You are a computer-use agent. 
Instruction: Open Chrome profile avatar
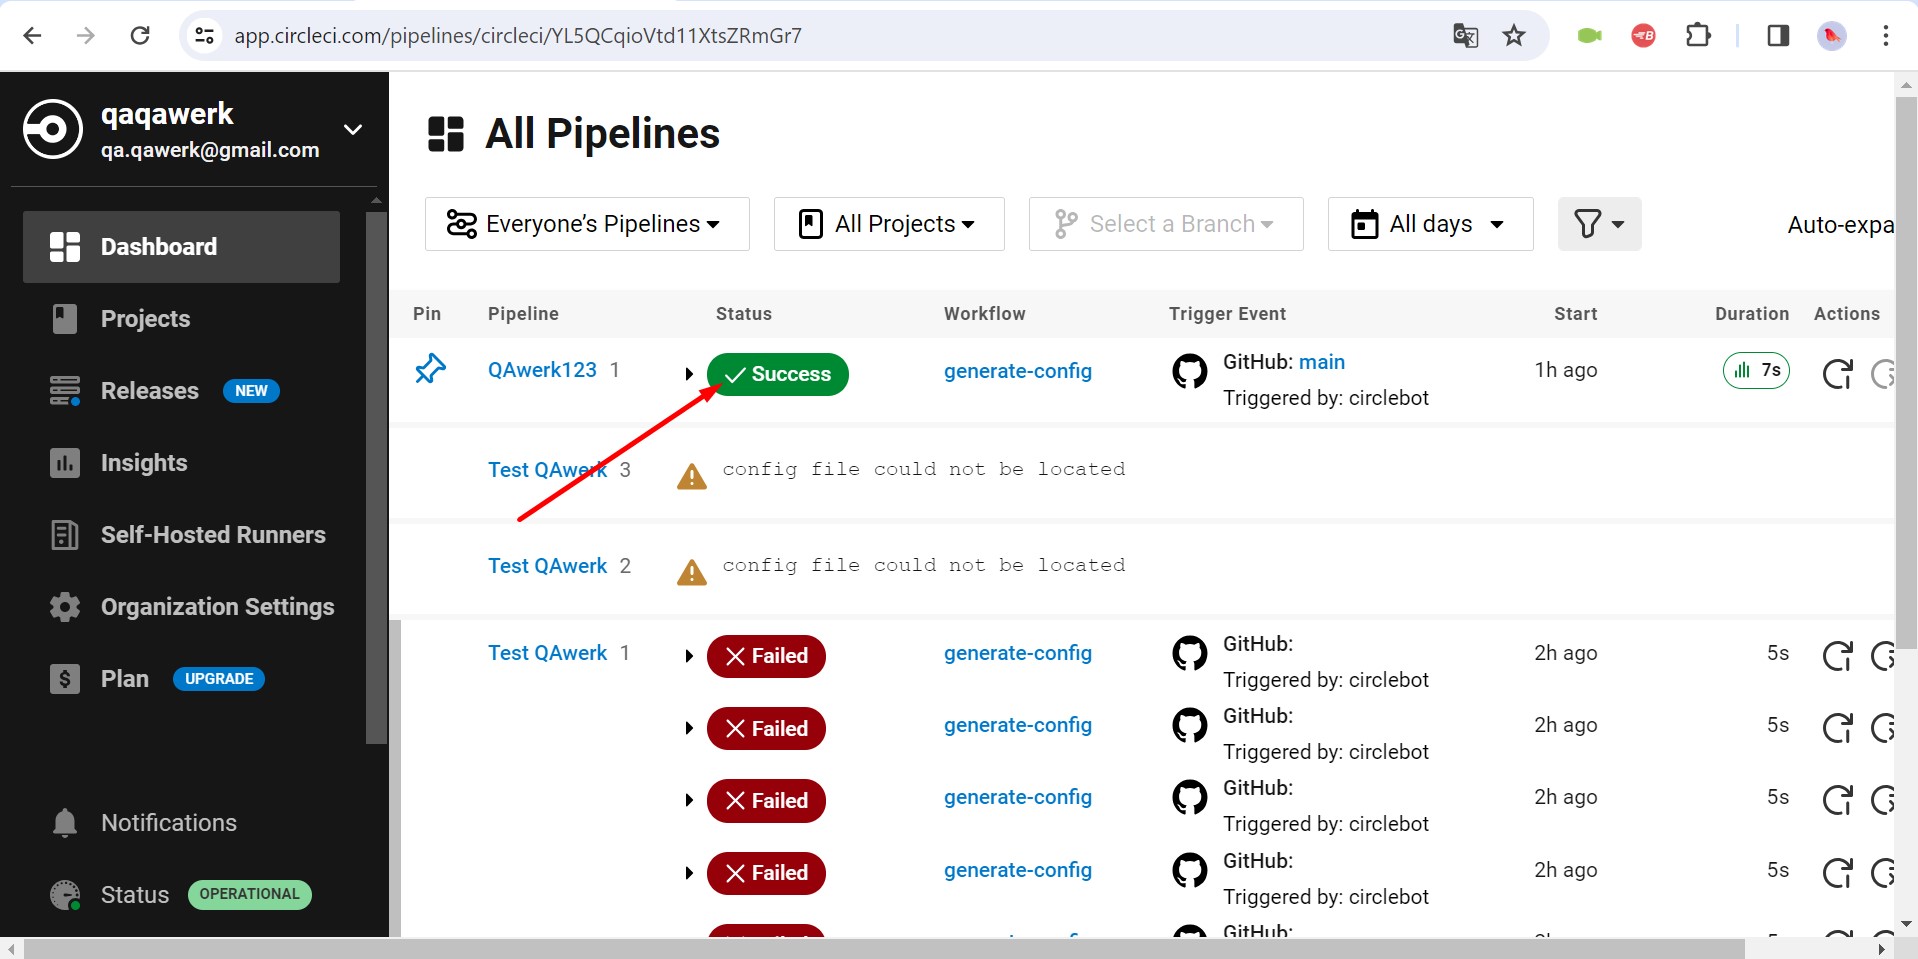pyautogui.click(x=1832, y=36)
